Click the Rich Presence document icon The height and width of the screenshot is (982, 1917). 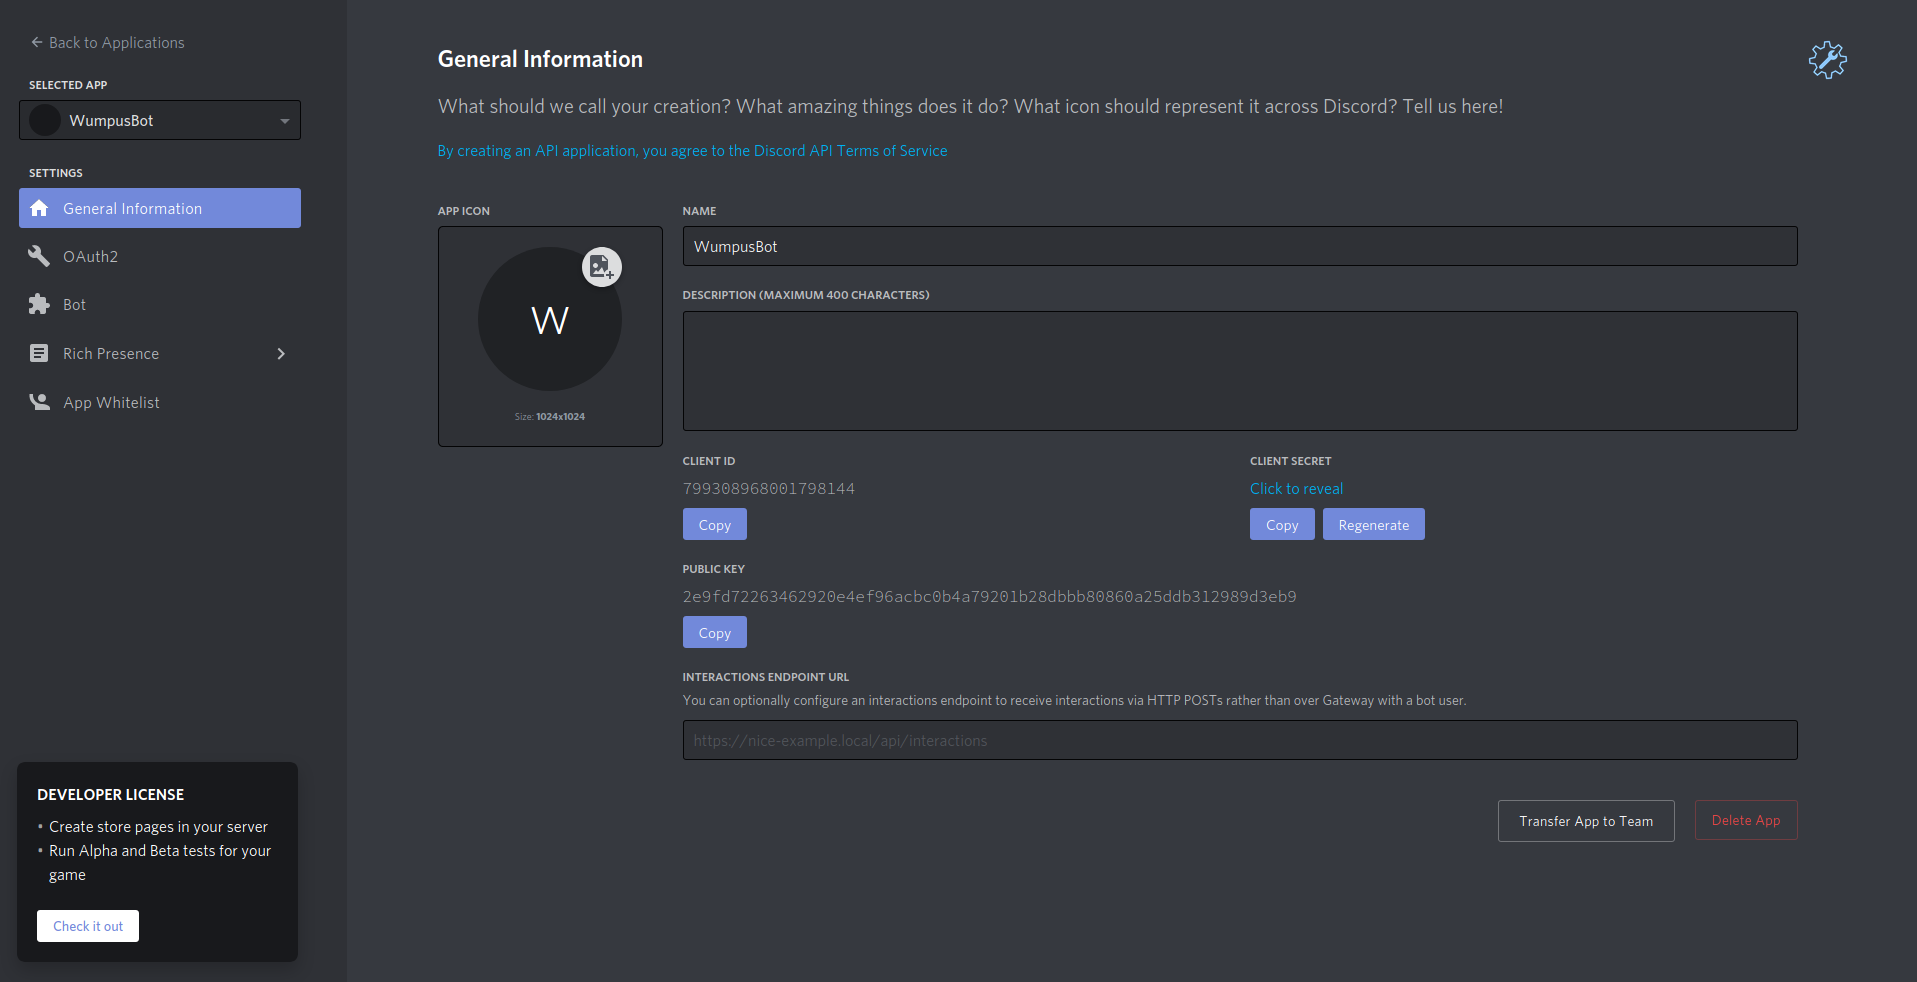coord(38,353)
